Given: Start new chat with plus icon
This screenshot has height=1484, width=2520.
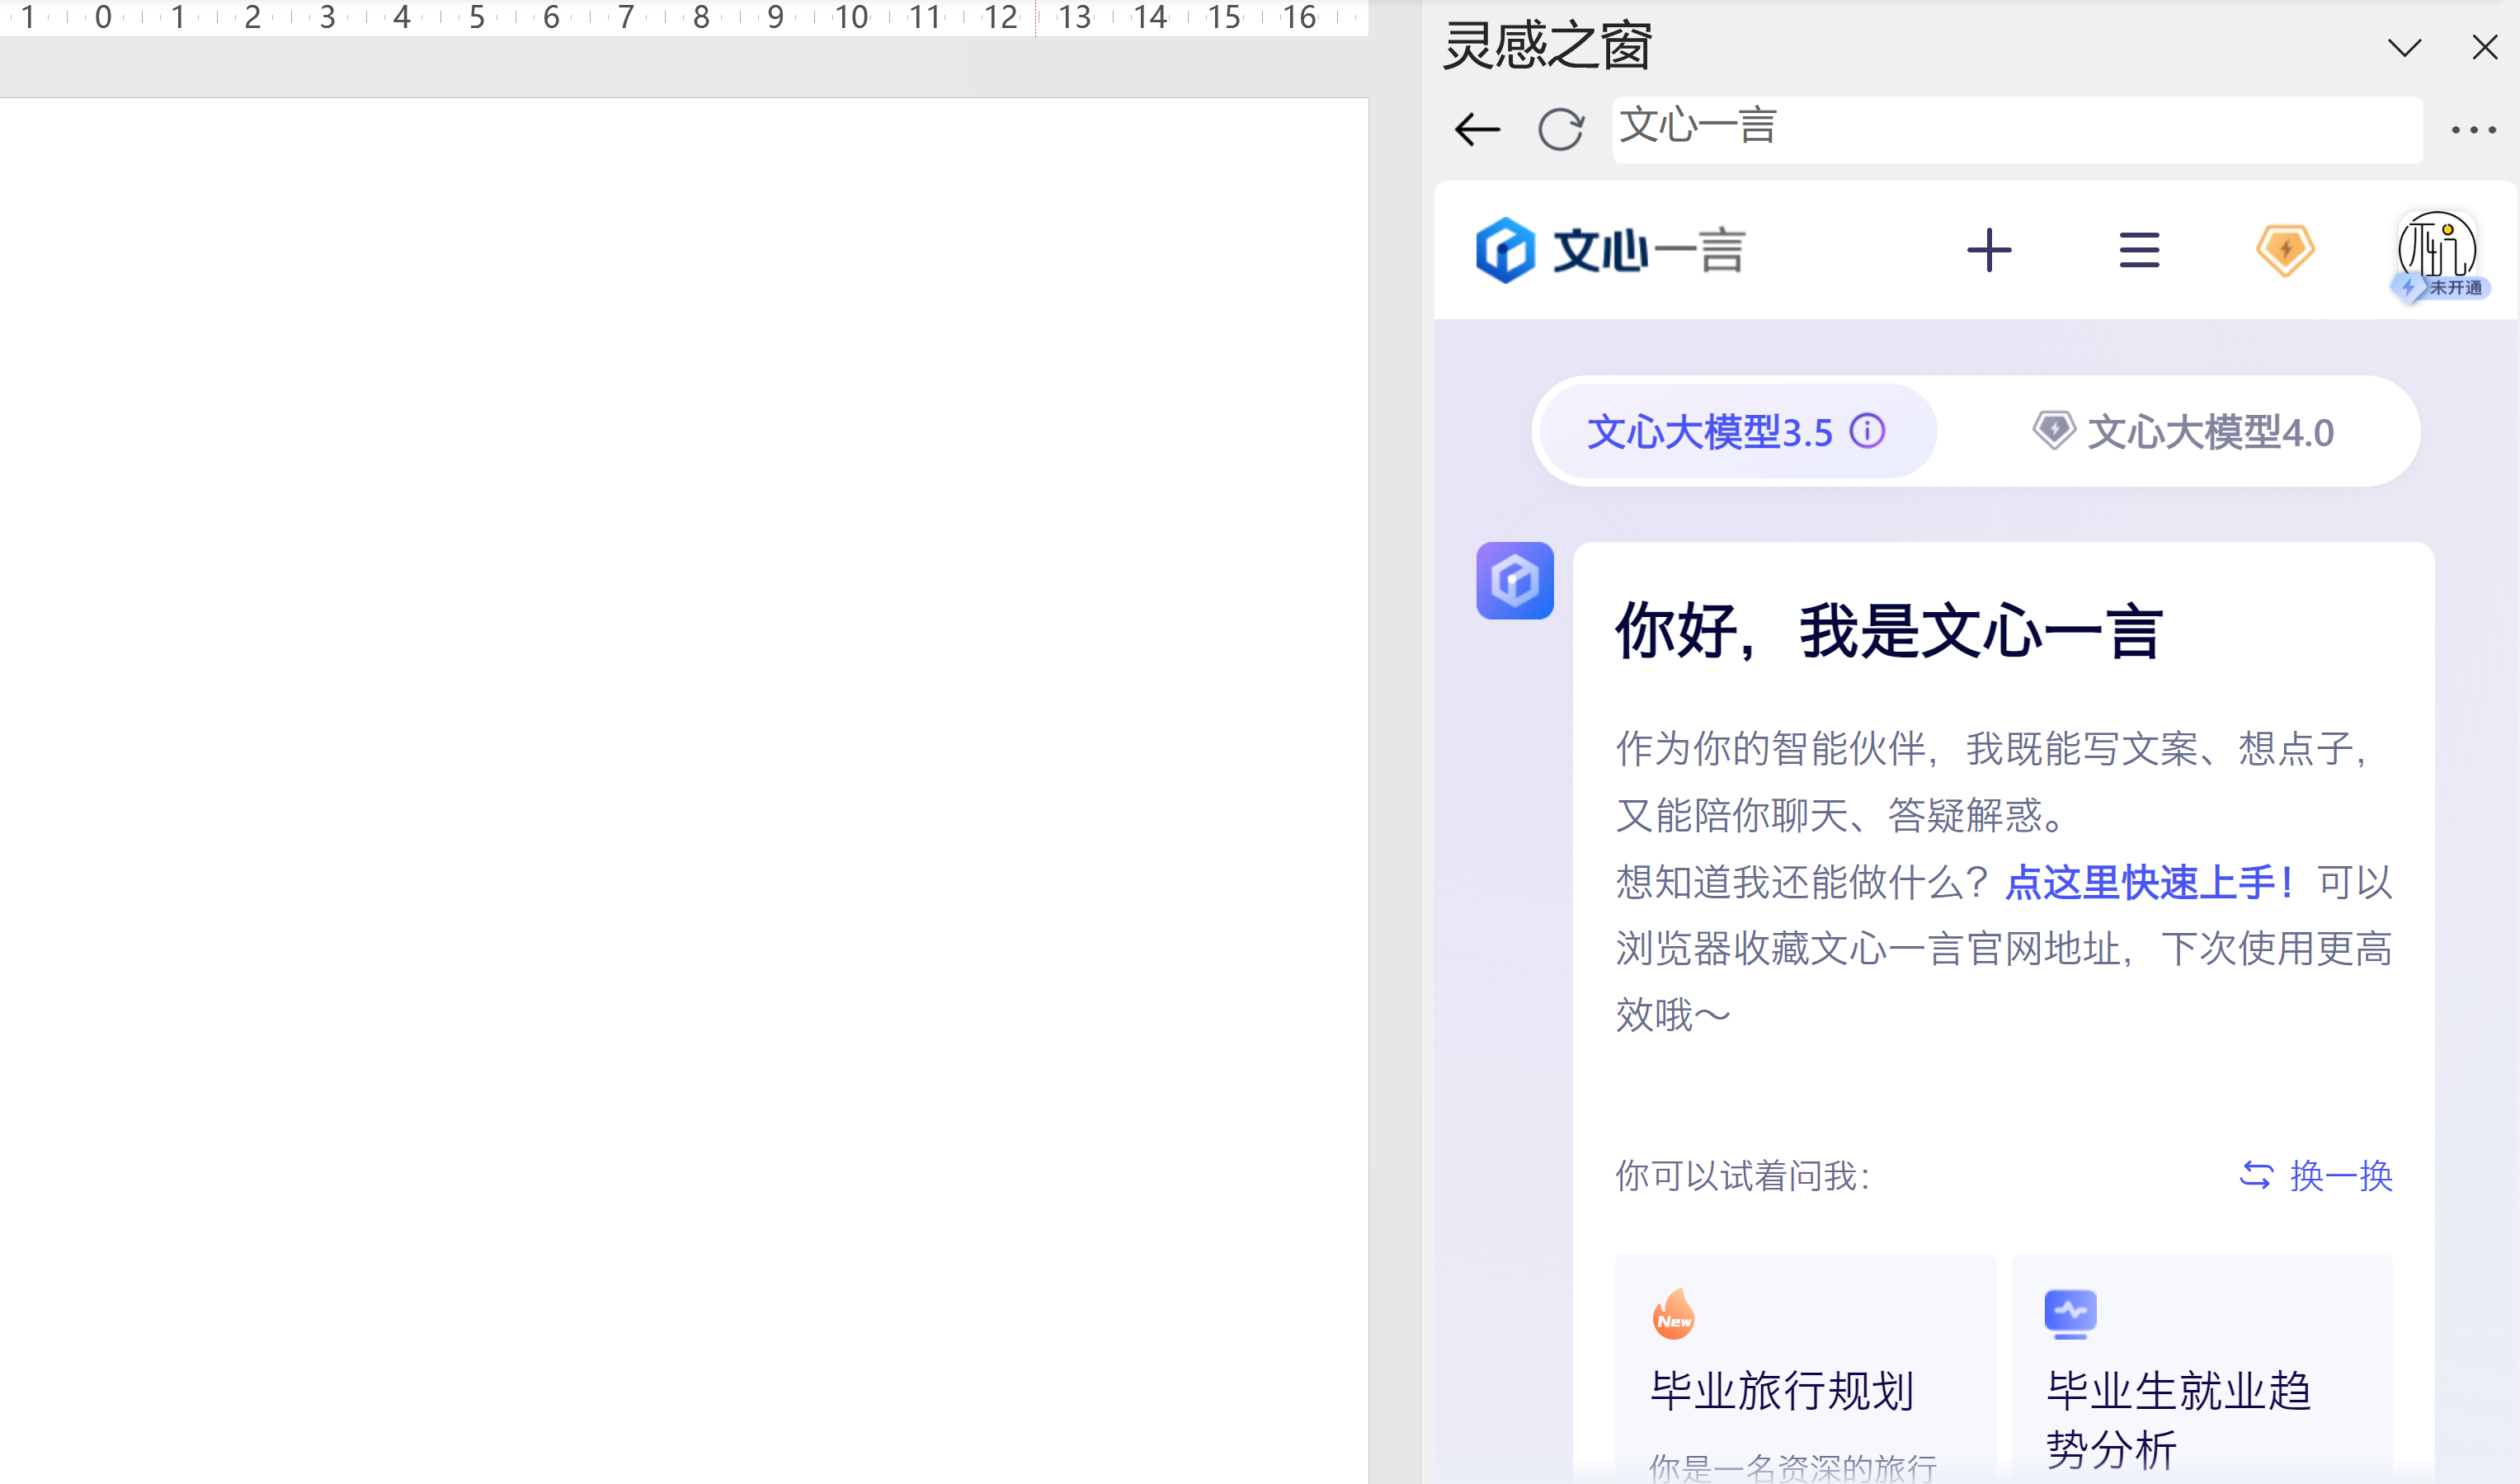Looking at the screenshot, I should pos(1989,250).
